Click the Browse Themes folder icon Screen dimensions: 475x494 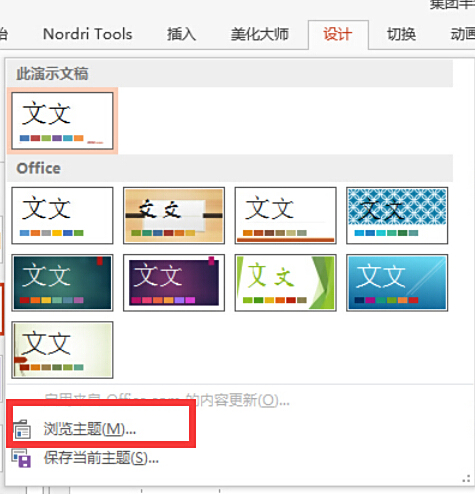click(x=22, y=429)
